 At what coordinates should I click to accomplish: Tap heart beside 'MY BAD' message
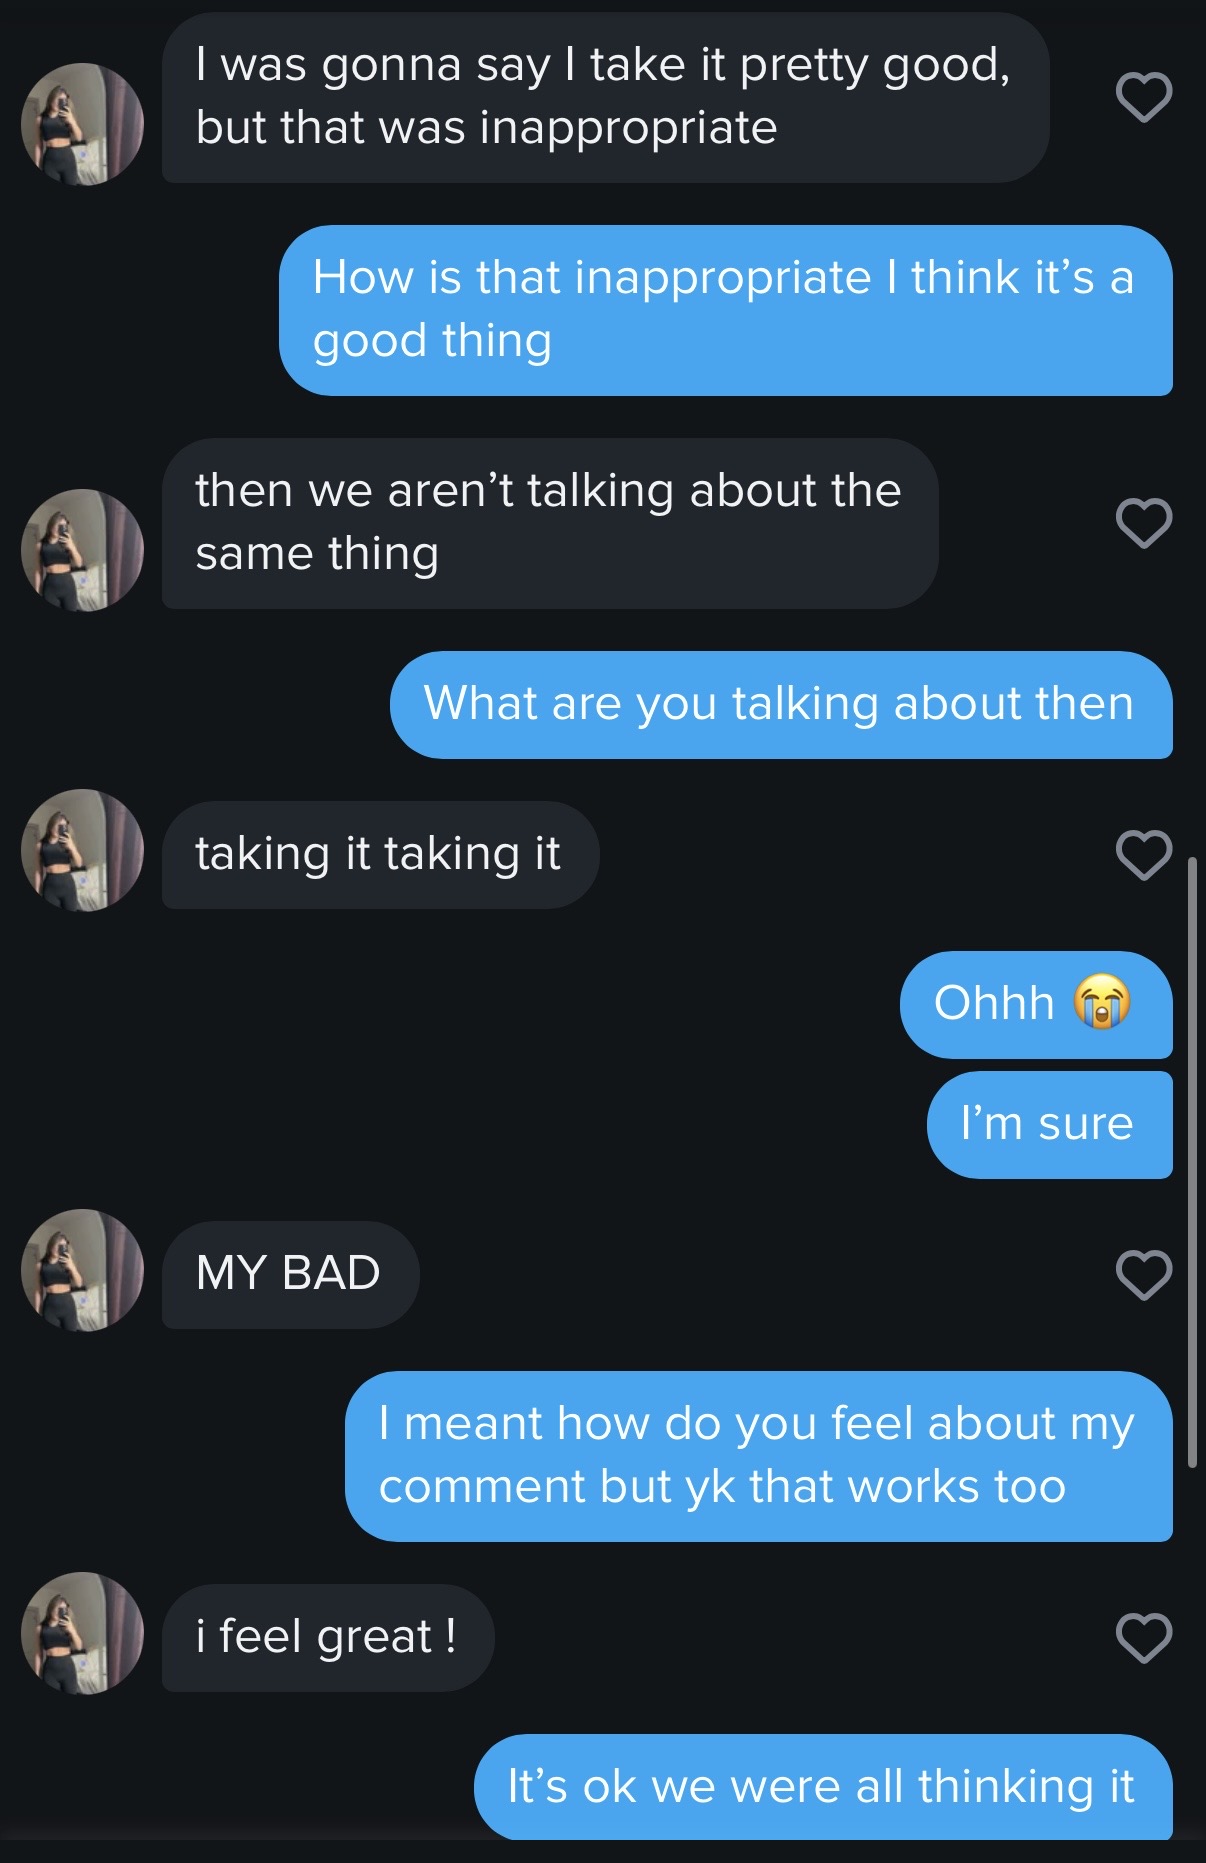pyautogui.click(x=1143, y=1275)
